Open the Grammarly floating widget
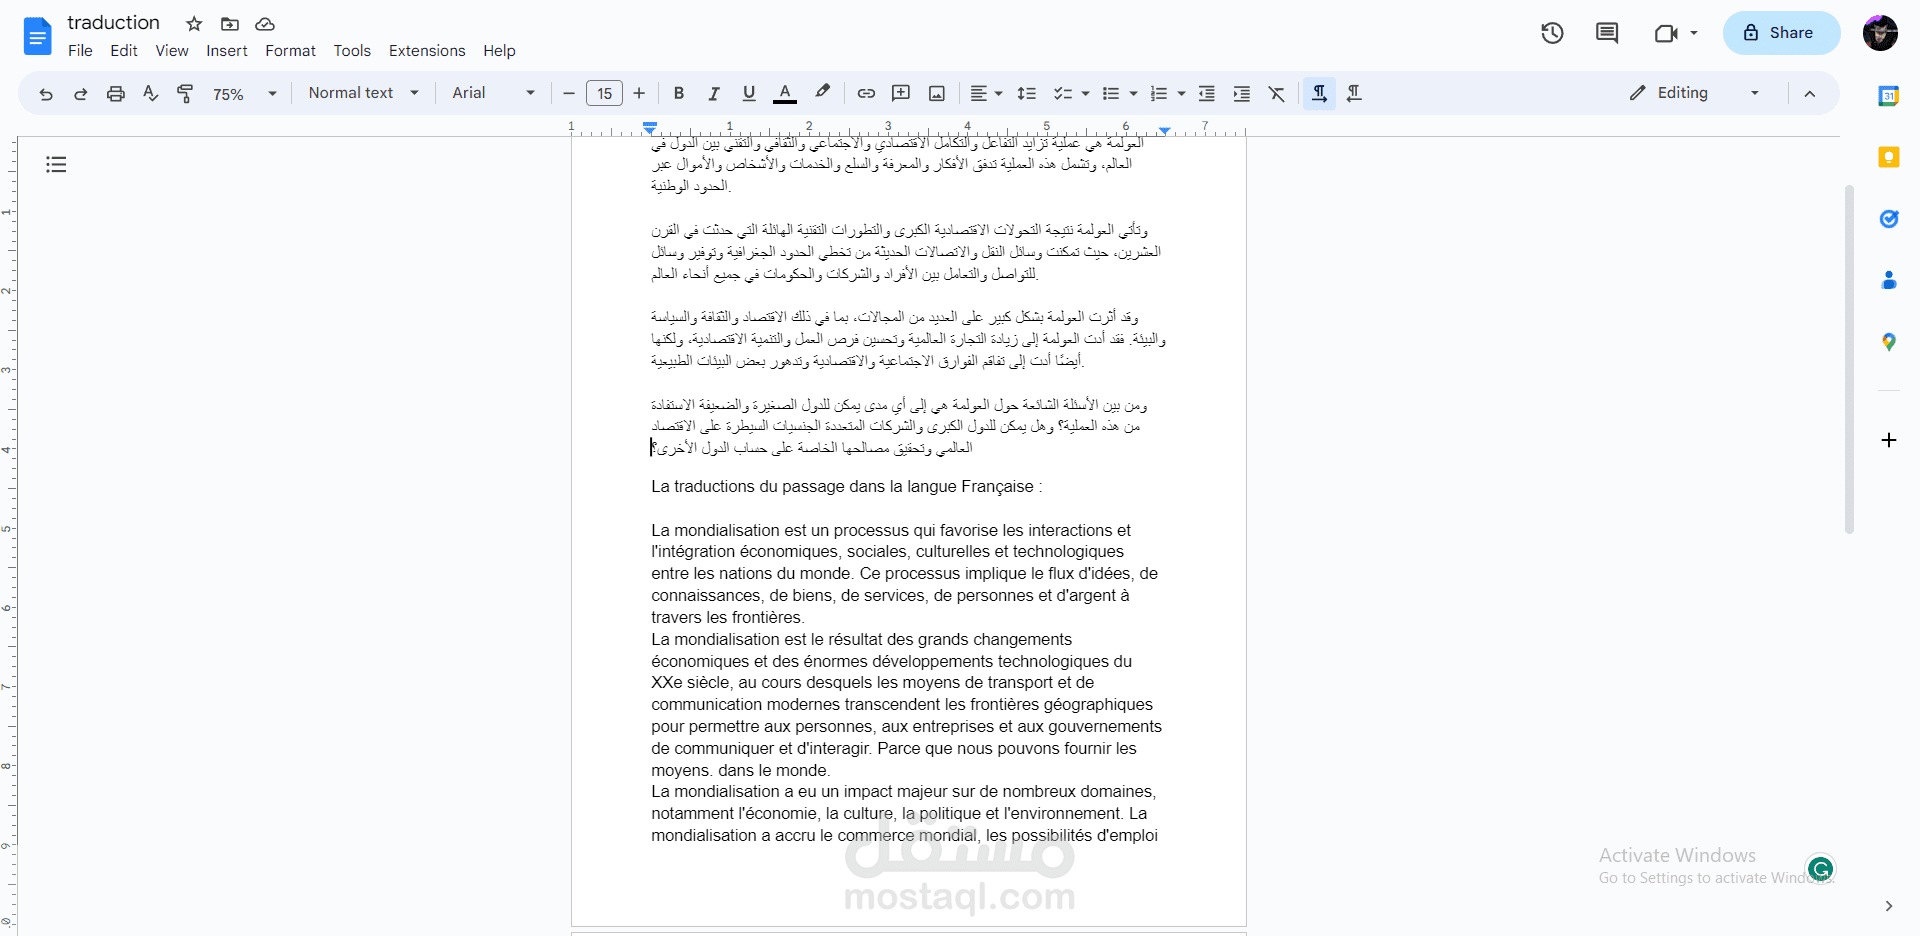 (x=1821, y=868)
